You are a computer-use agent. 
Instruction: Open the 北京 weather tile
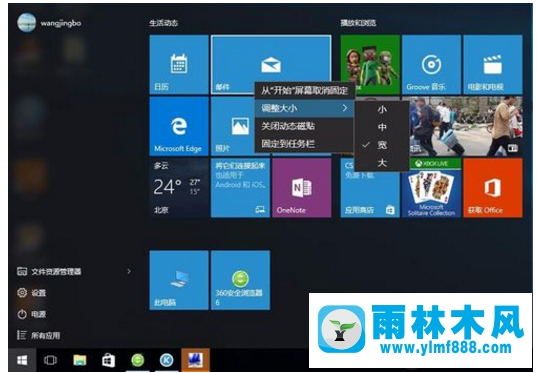click(x=179, y=188)
